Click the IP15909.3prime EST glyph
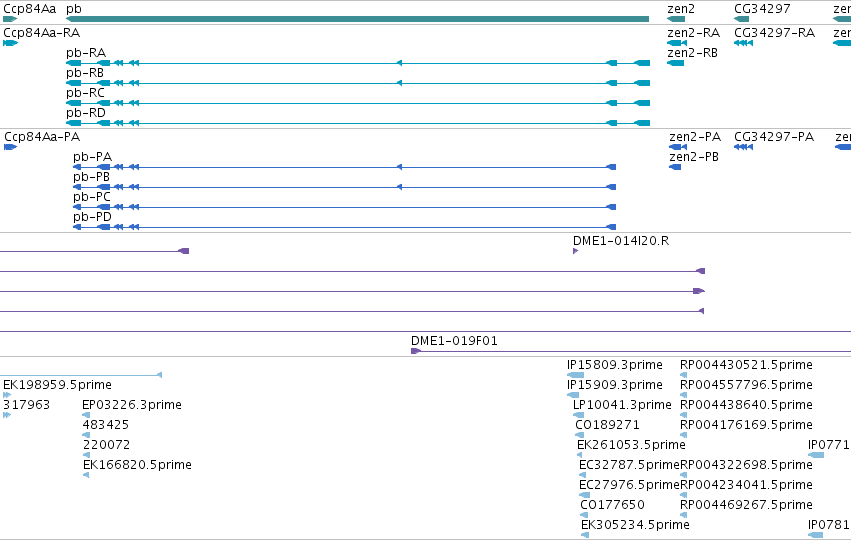The height and width of the screenshot is (540, 851). click(573, 395)
